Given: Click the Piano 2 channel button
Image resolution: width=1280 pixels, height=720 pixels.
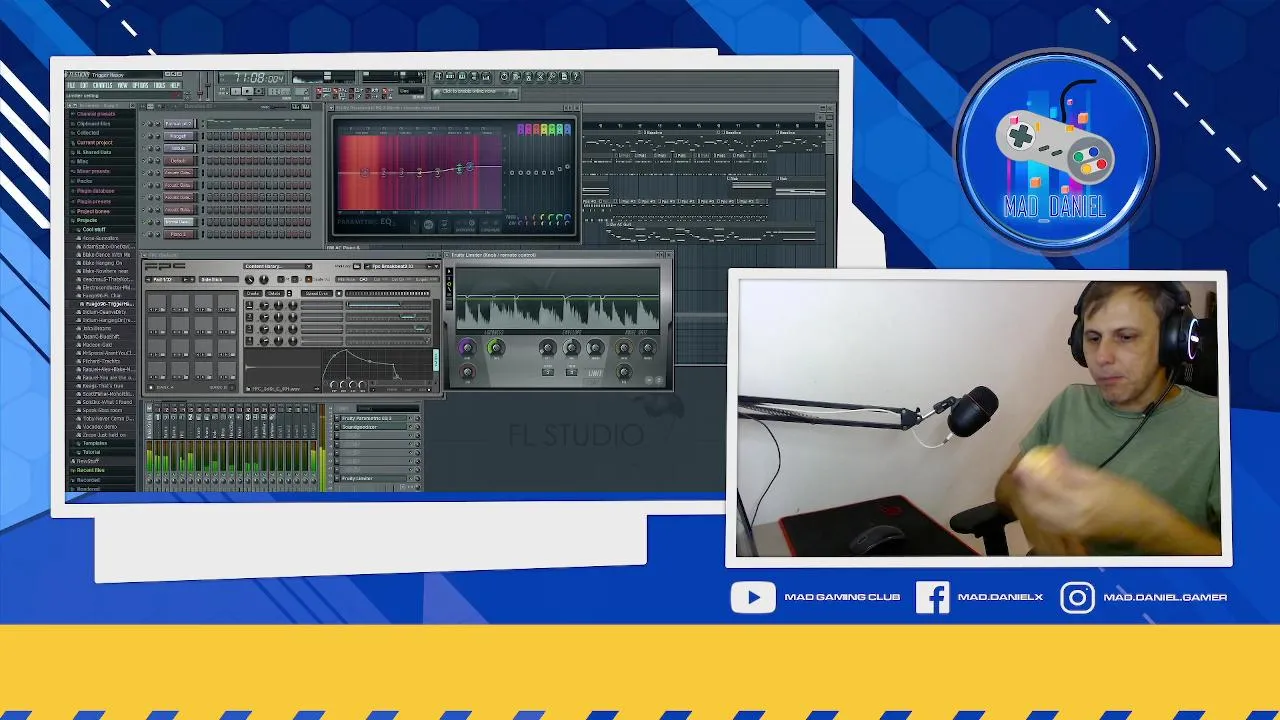Looking at the screenshot, I should pyautogui.click(x=178, y=234).
